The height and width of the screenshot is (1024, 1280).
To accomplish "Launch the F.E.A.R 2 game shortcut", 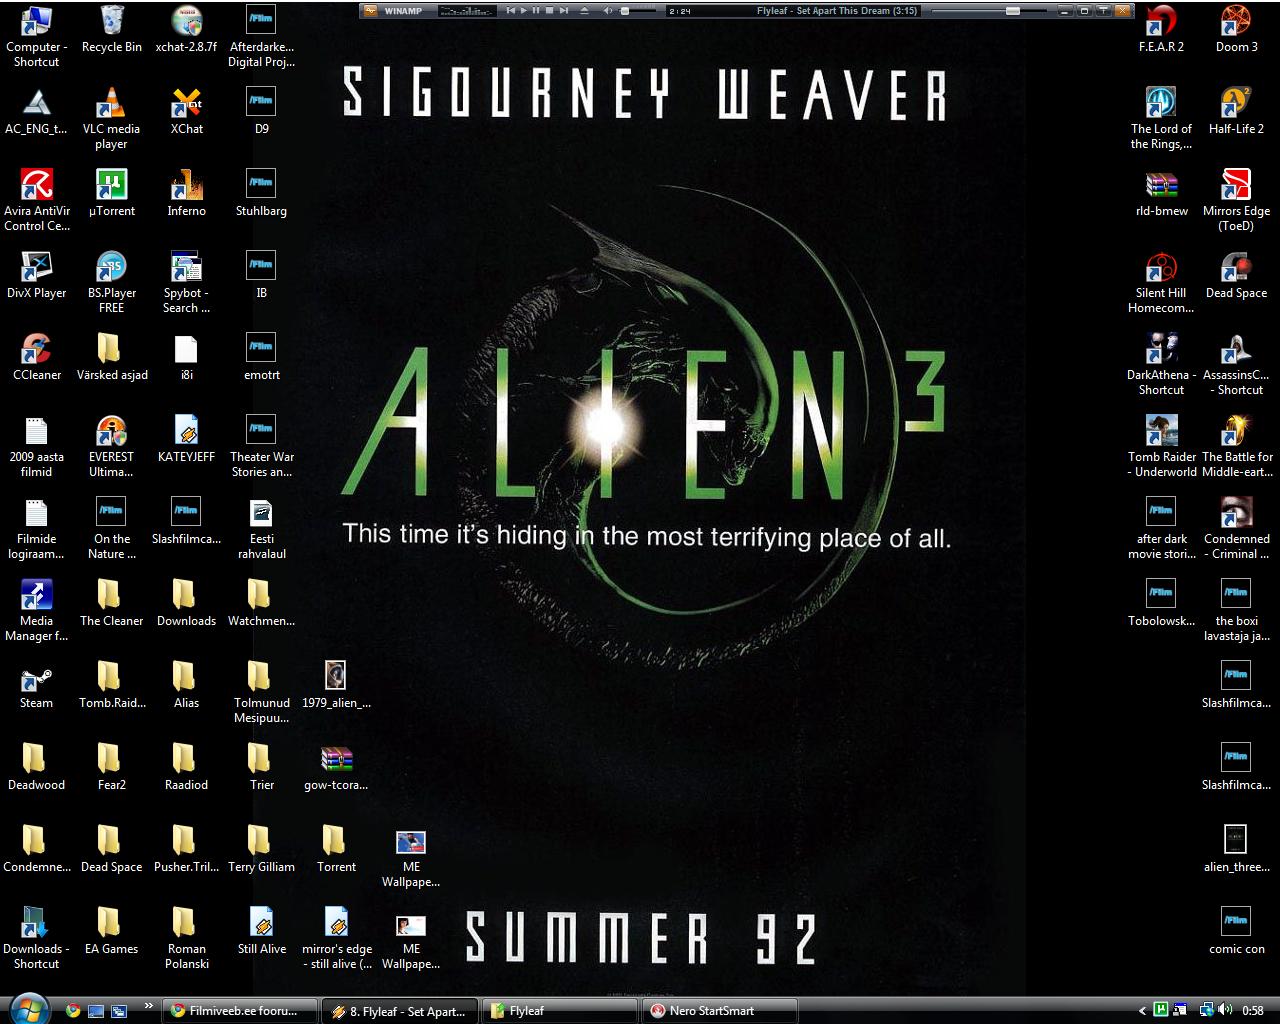I will [x=1161, y=29].
